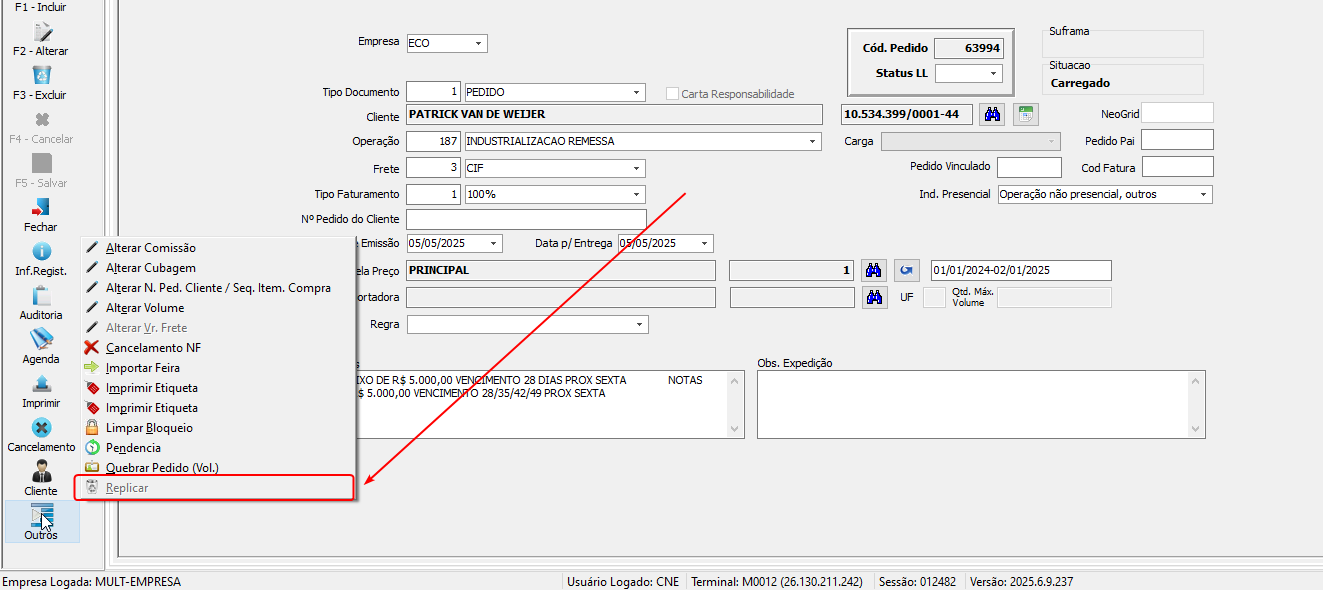Viewport: 1323px width, 590px height.
Task: Click binoculars search icon beside client CNPJ
Action: coord(992,115)
